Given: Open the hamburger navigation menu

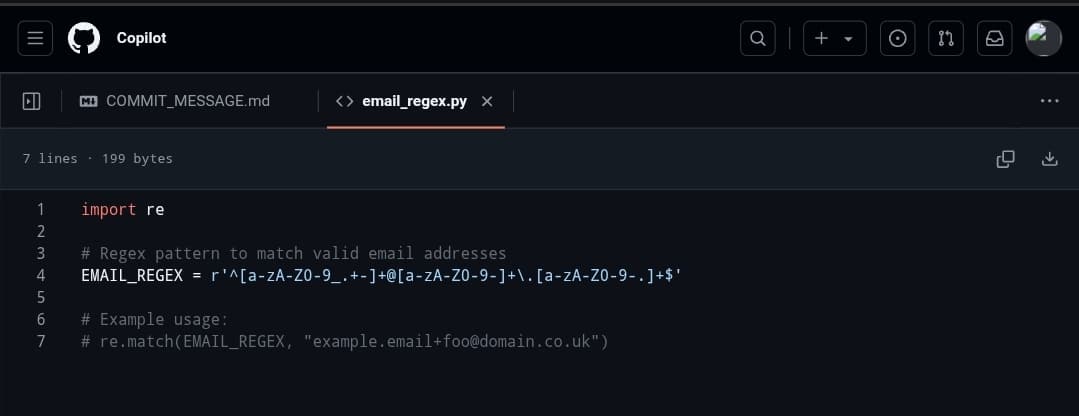Looking at the screenshot, I should point(35,38).
